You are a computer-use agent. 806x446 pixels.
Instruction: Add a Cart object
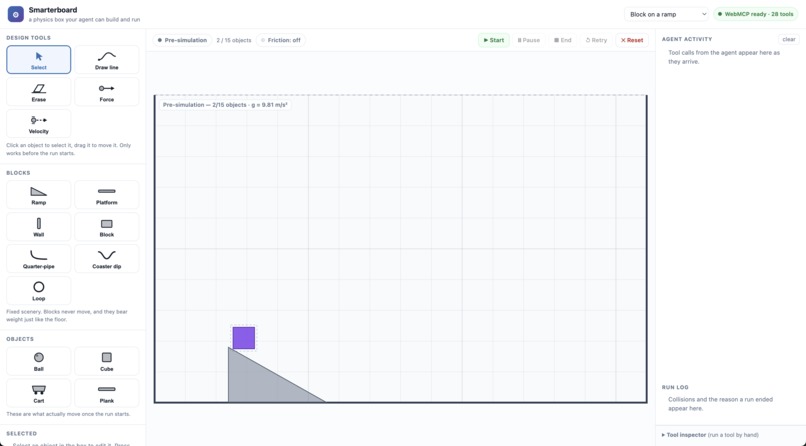39,393
